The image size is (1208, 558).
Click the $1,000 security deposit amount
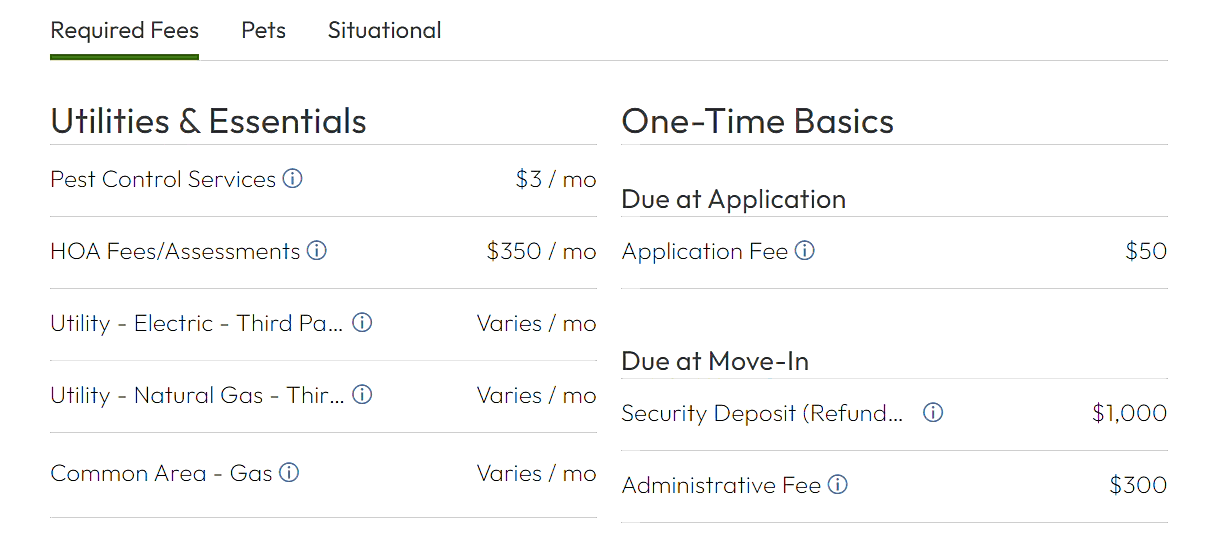click(x=1130, y=413)
